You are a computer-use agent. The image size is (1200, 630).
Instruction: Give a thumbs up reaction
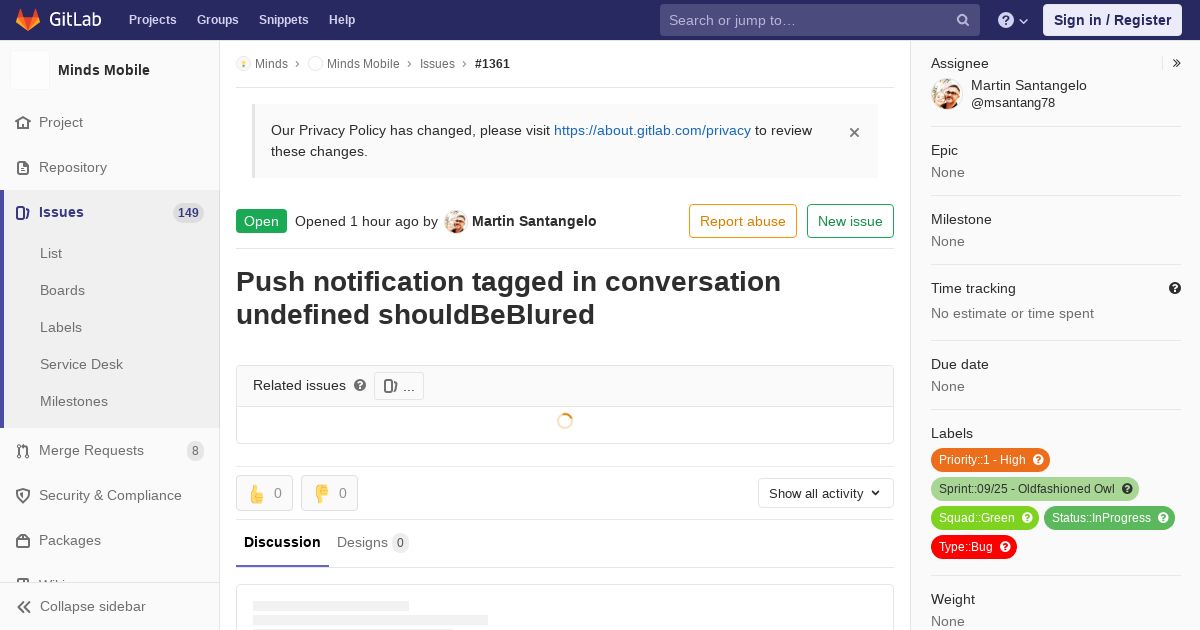(265, 493)
